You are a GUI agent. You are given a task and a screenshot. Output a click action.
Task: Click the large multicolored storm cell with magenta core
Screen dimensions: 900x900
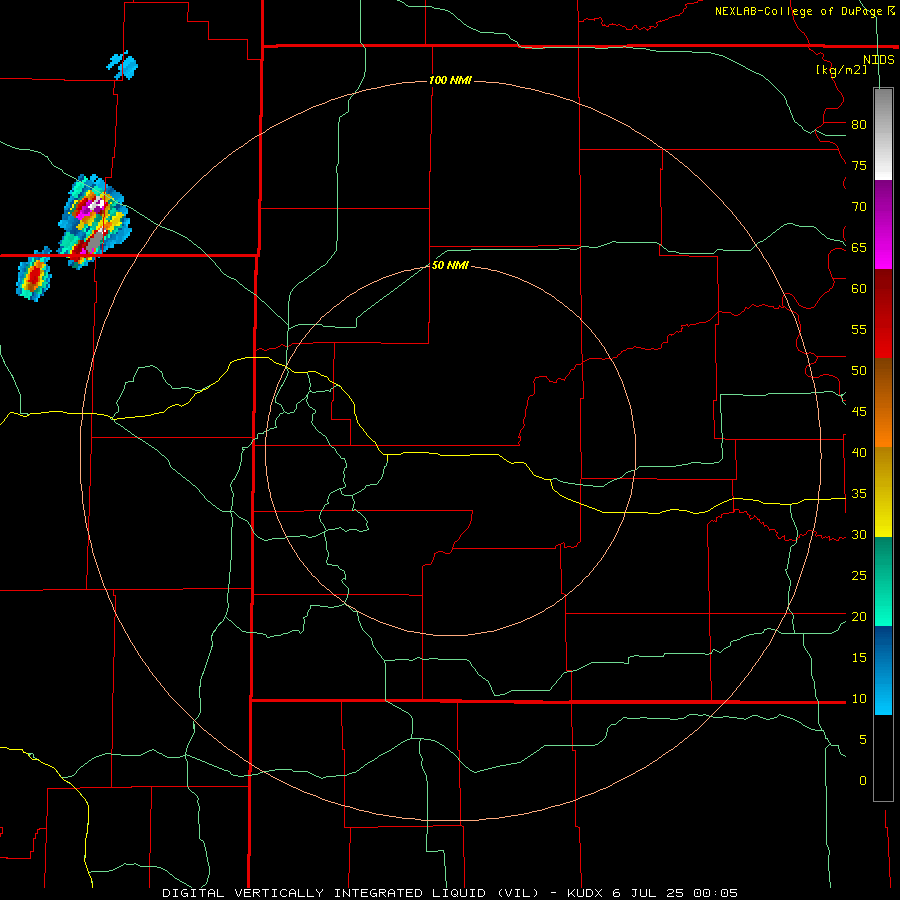point(94,222)
